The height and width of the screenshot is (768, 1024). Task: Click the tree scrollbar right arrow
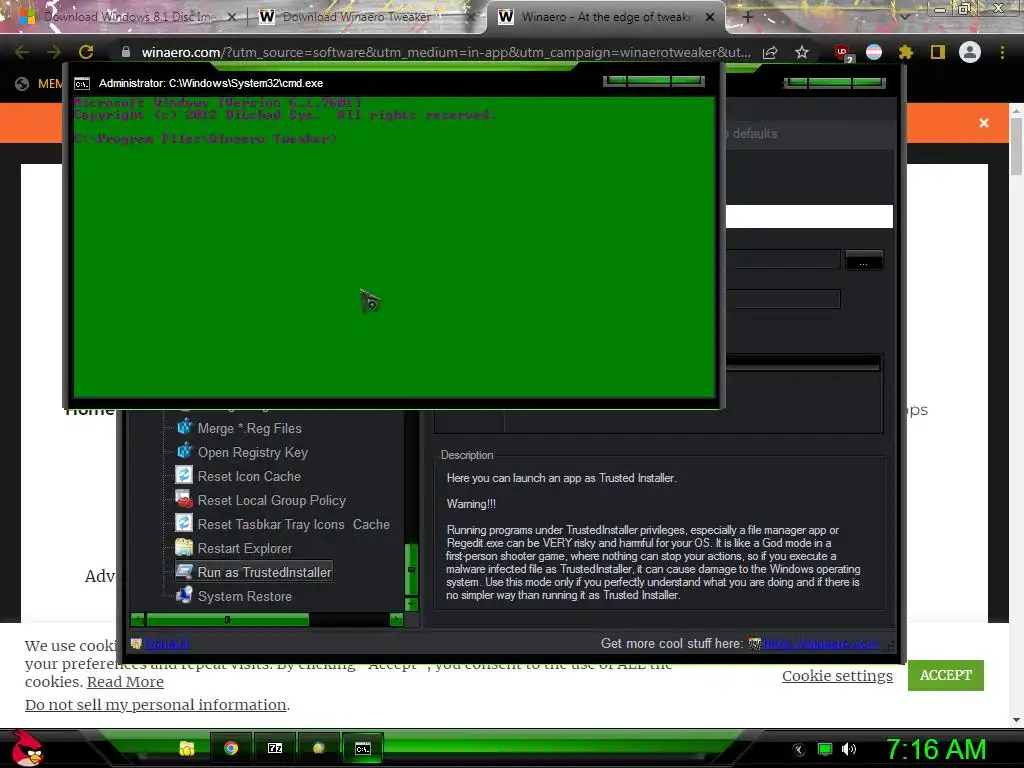click(396, 619)
